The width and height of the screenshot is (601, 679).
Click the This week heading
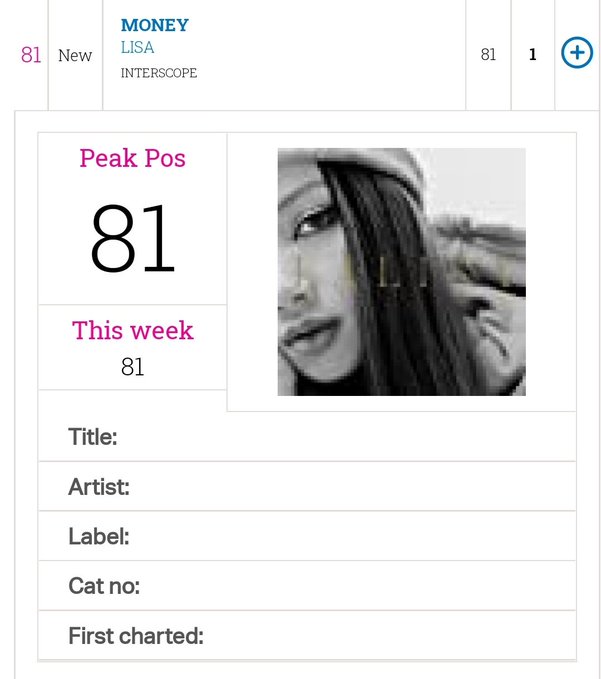click(x=132, y=330)
